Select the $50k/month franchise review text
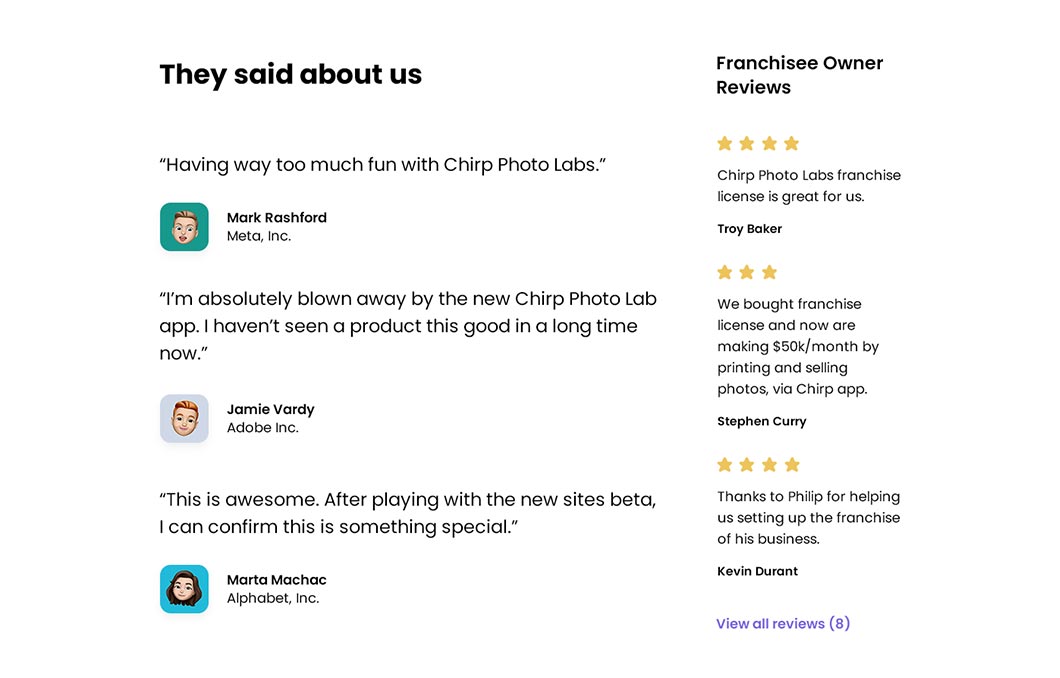The width and height of the screenshot is (1060, 678). 797,346
